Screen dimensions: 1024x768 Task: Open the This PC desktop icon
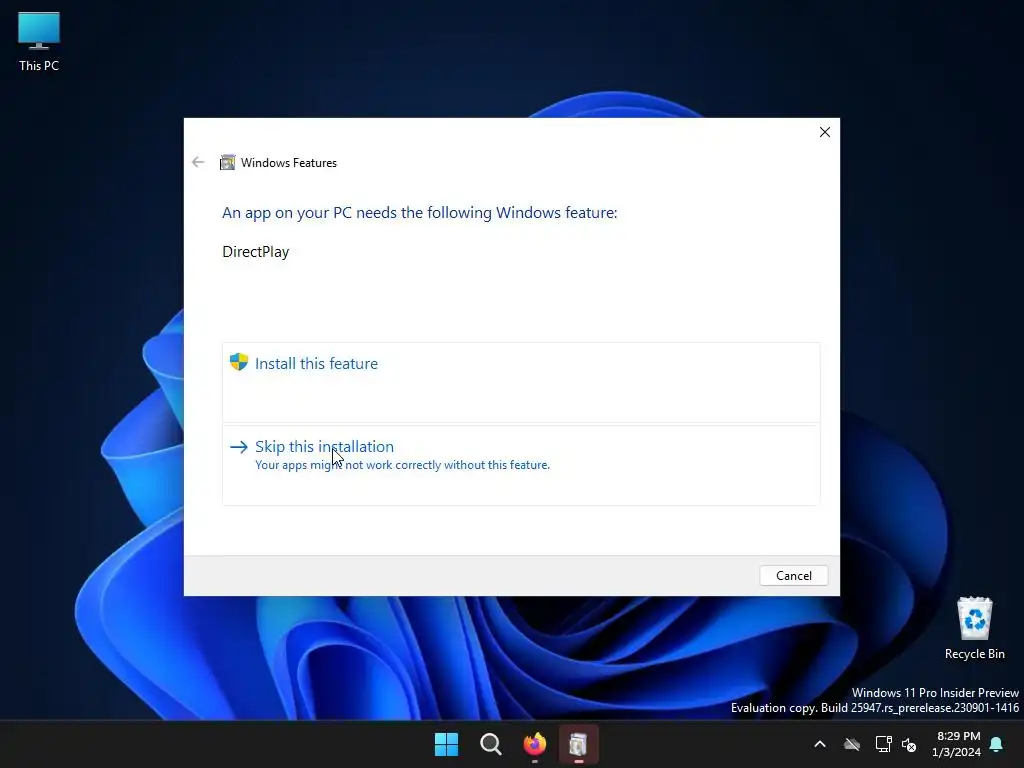pos(39,42)
